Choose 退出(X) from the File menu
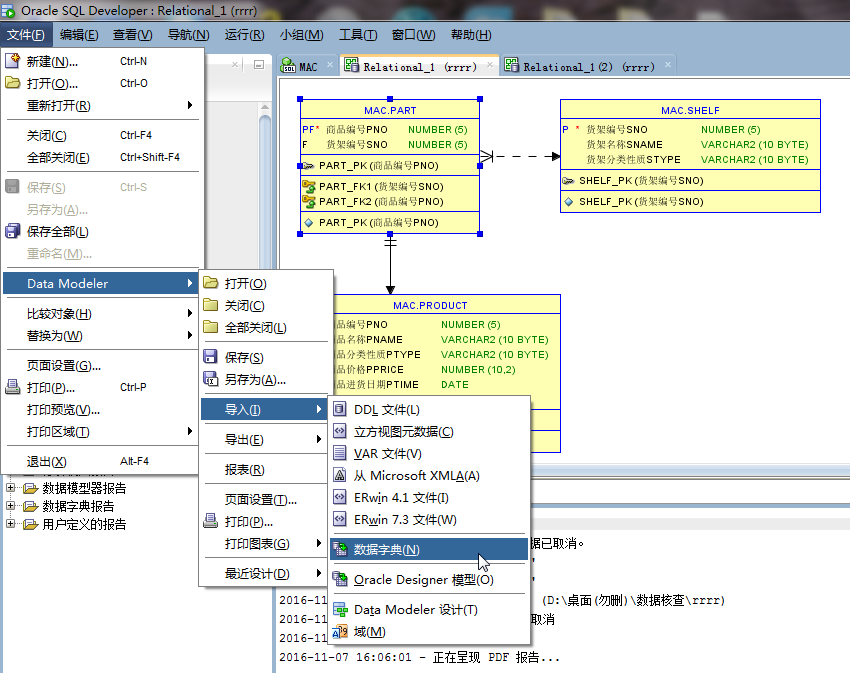Screen dimensions: 850x673 (x=103, y=462)
